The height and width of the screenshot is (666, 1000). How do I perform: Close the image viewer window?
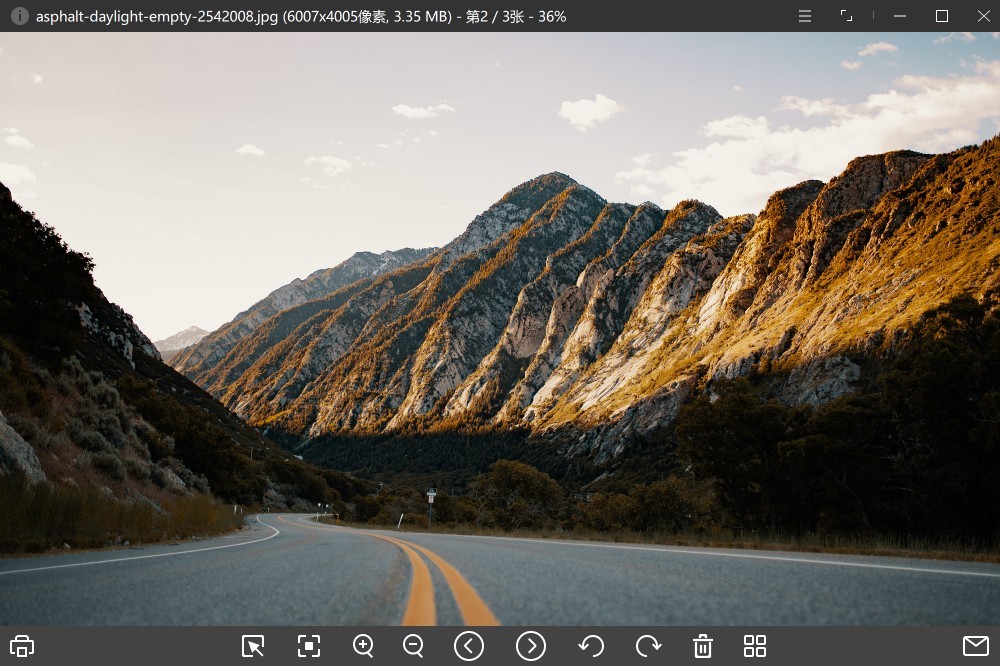tap(982, 16)
